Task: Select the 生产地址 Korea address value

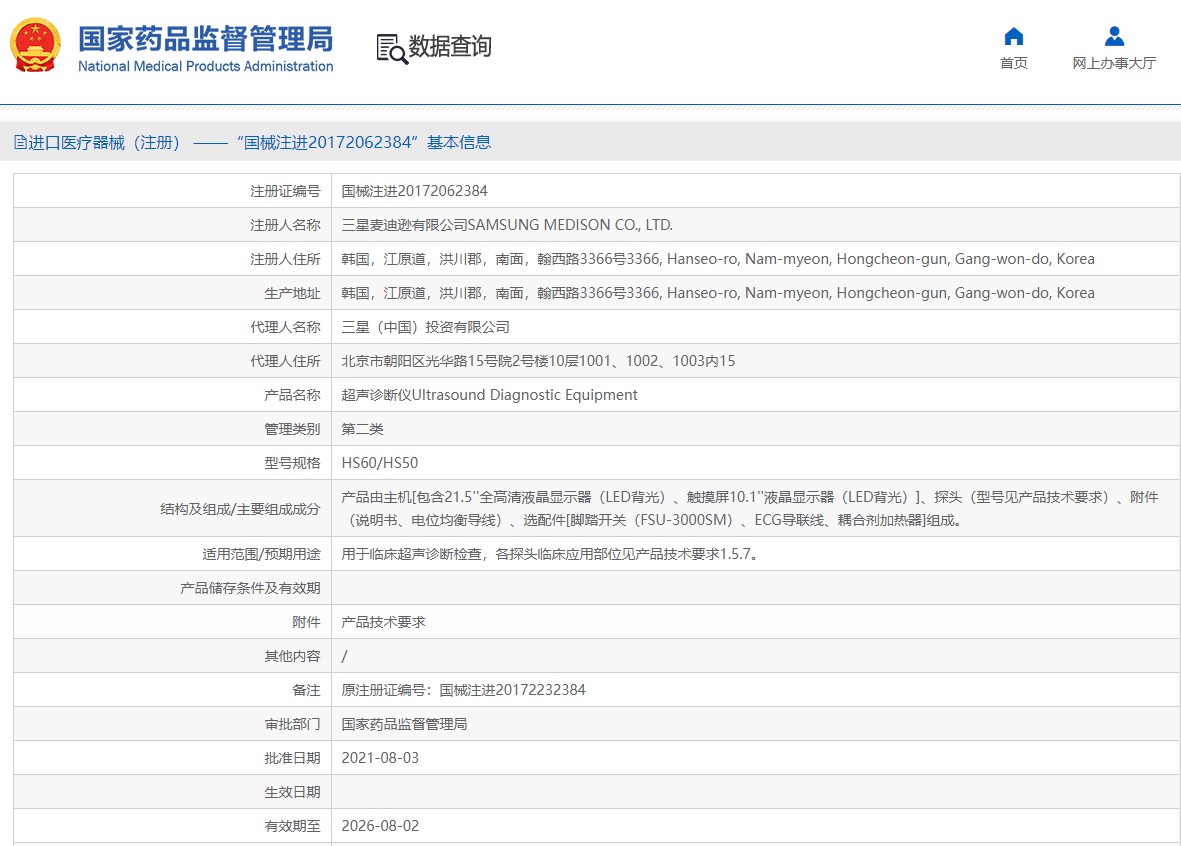Action: click(x=718, y=293)
